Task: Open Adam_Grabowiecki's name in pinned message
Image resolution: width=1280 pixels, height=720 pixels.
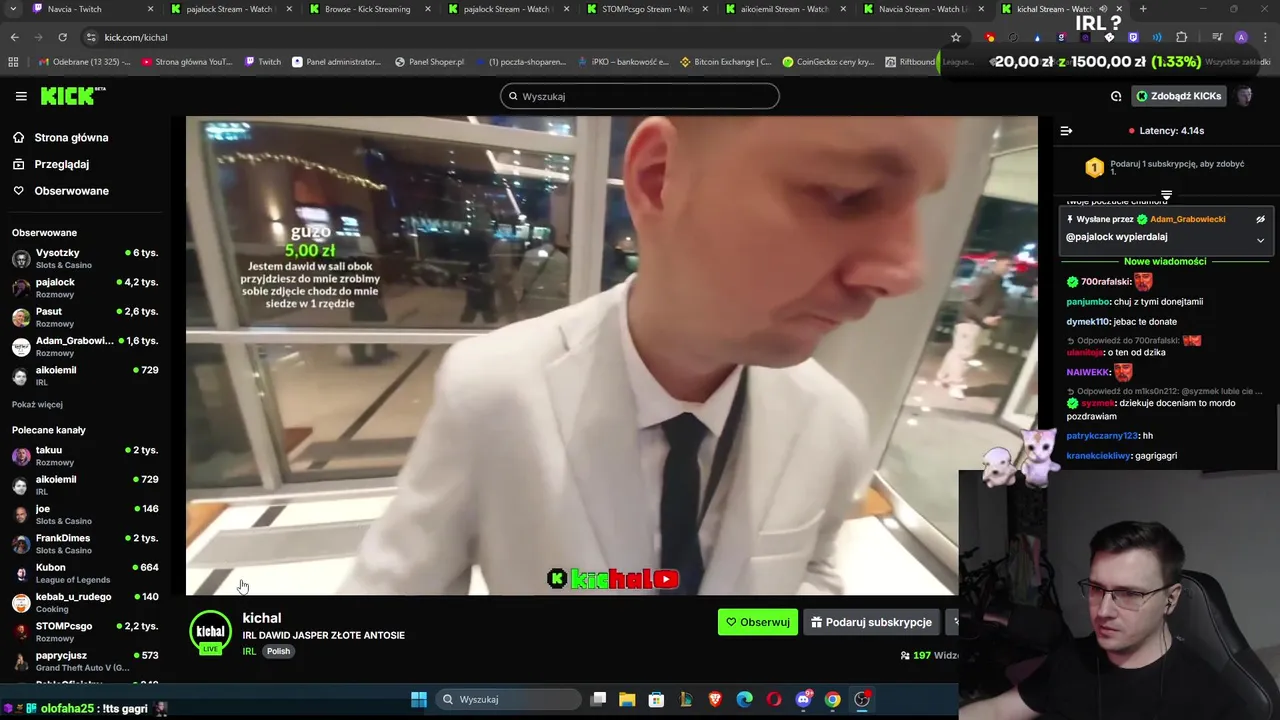Action: (x=1187, y=219)
